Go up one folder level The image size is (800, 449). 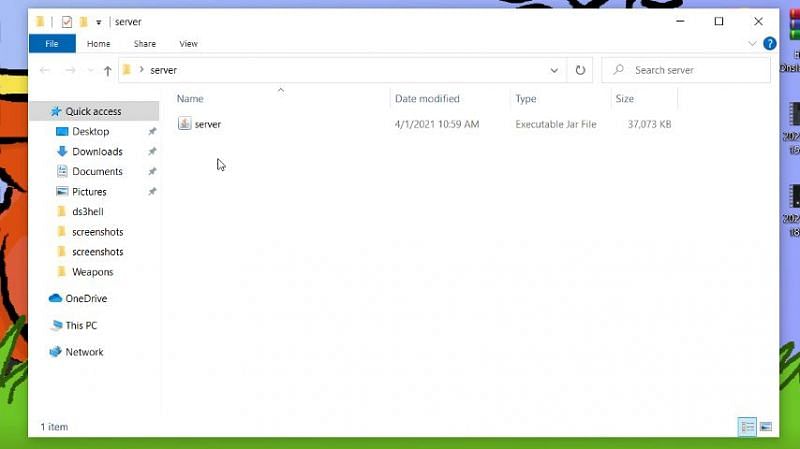(x=107, y=70)
